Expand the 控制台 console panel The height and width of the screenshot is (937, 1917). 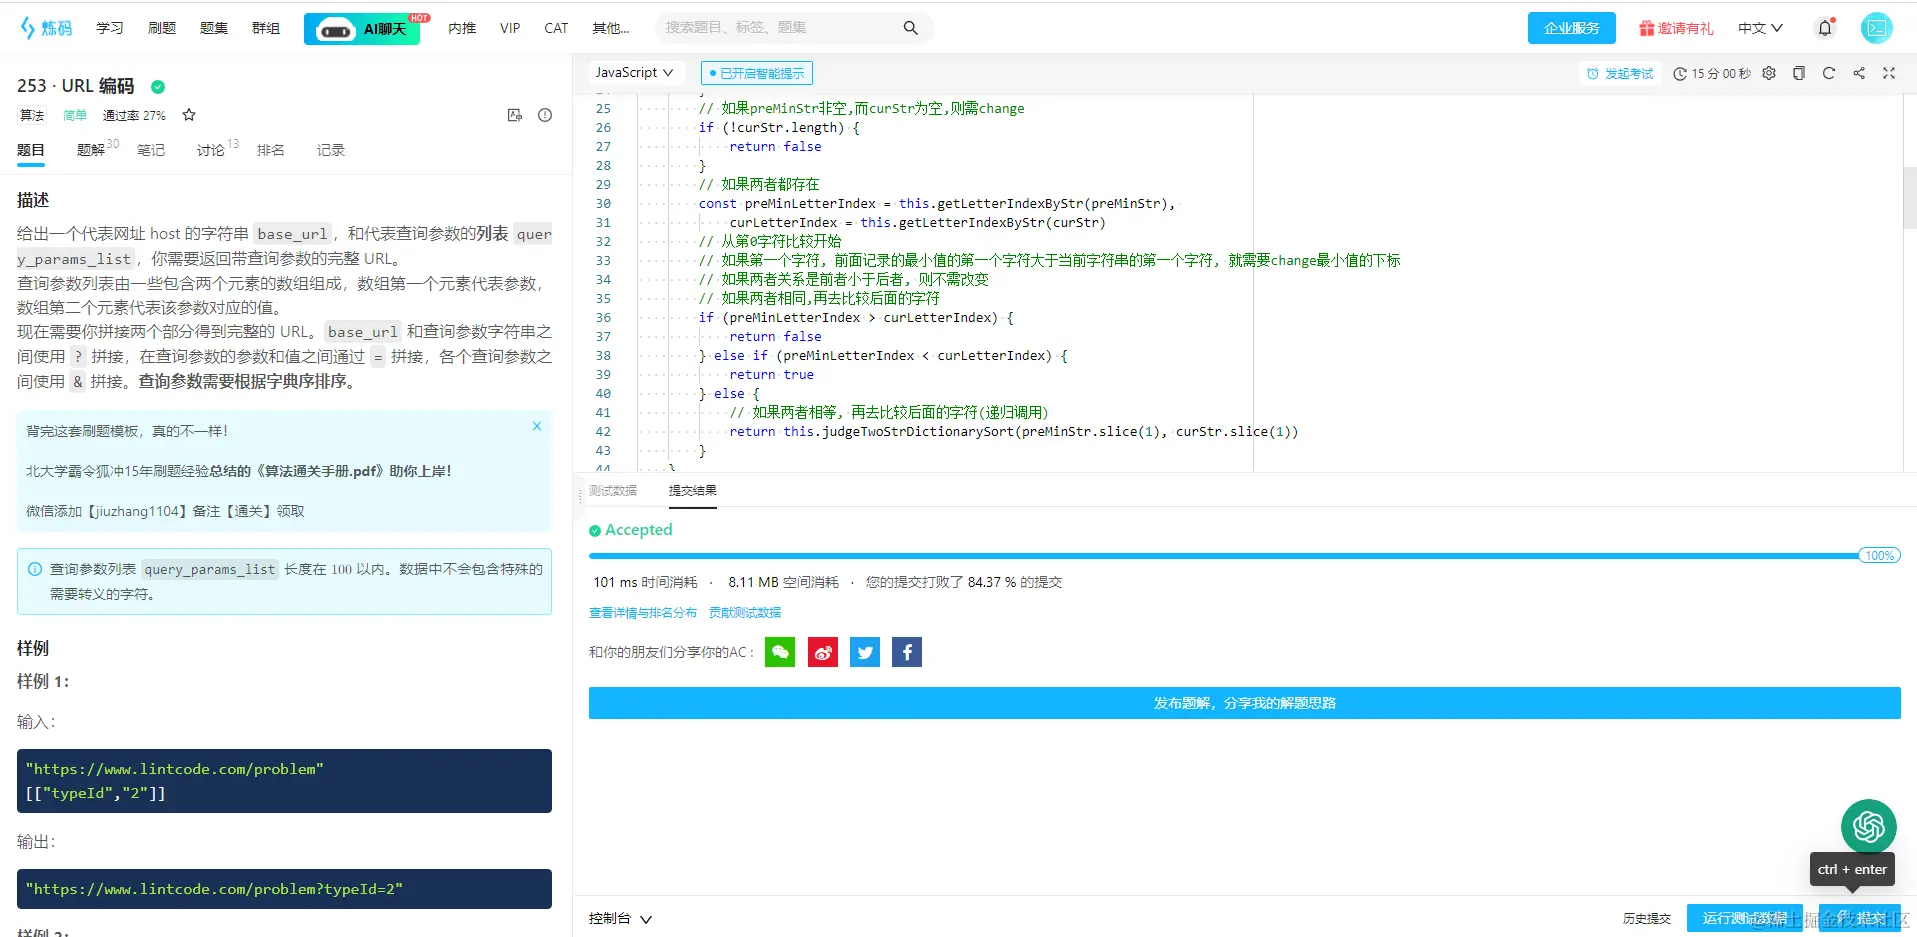click(620, 918)
